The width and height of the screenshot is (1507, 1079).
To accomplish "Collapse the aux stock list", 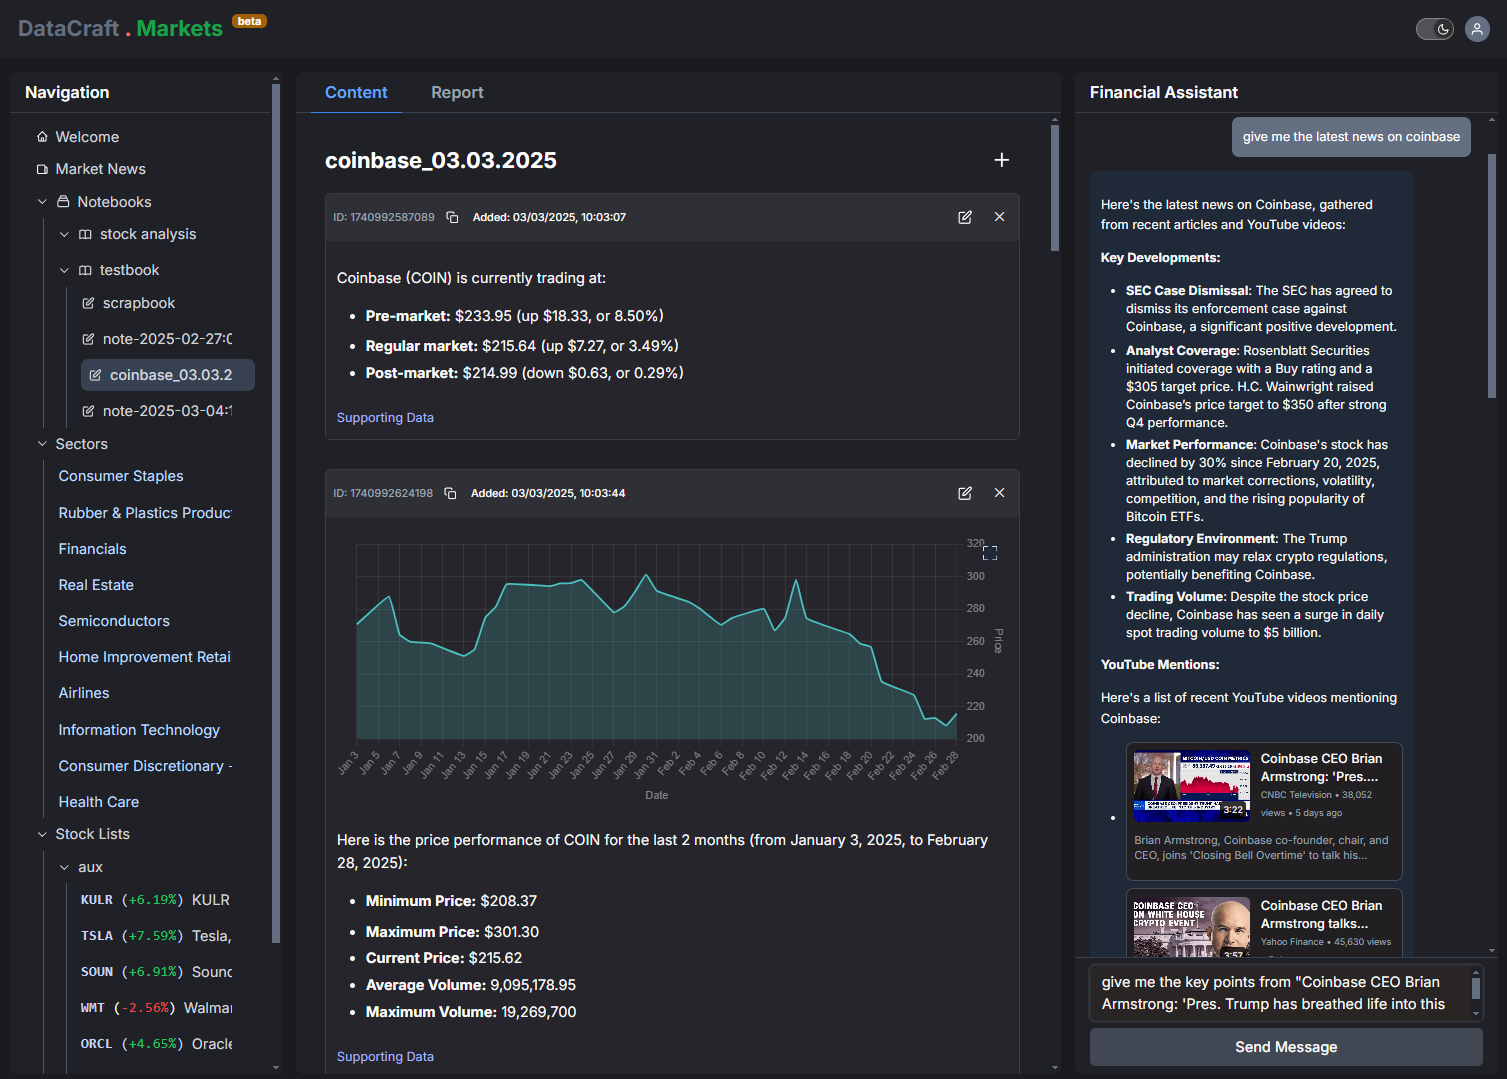I will [x=64, y=867].
